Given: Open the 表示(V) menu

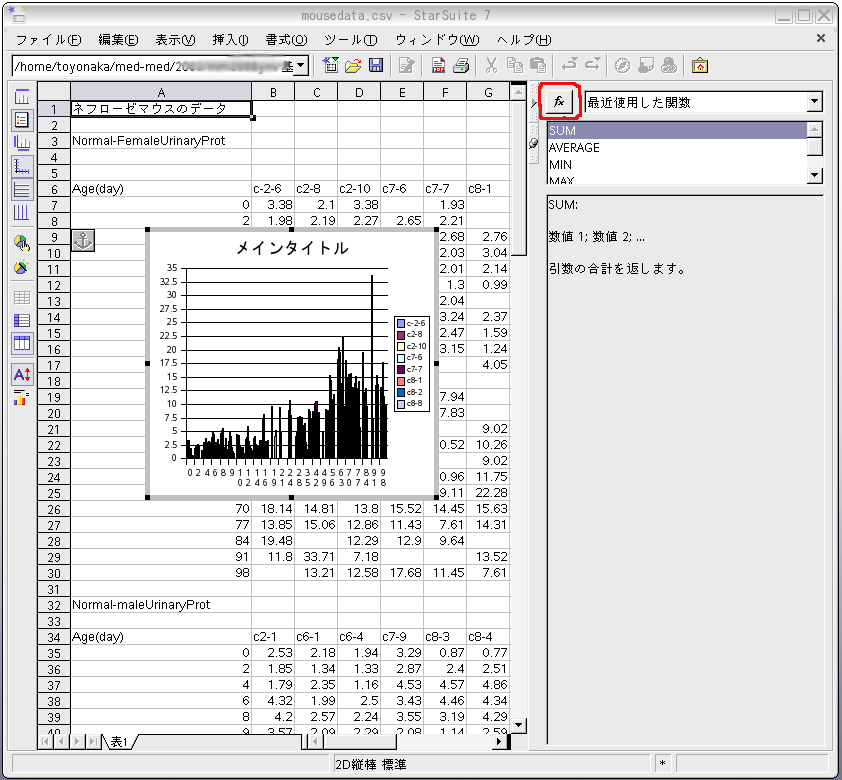Looking at the screenshot, I should (175, 40).
